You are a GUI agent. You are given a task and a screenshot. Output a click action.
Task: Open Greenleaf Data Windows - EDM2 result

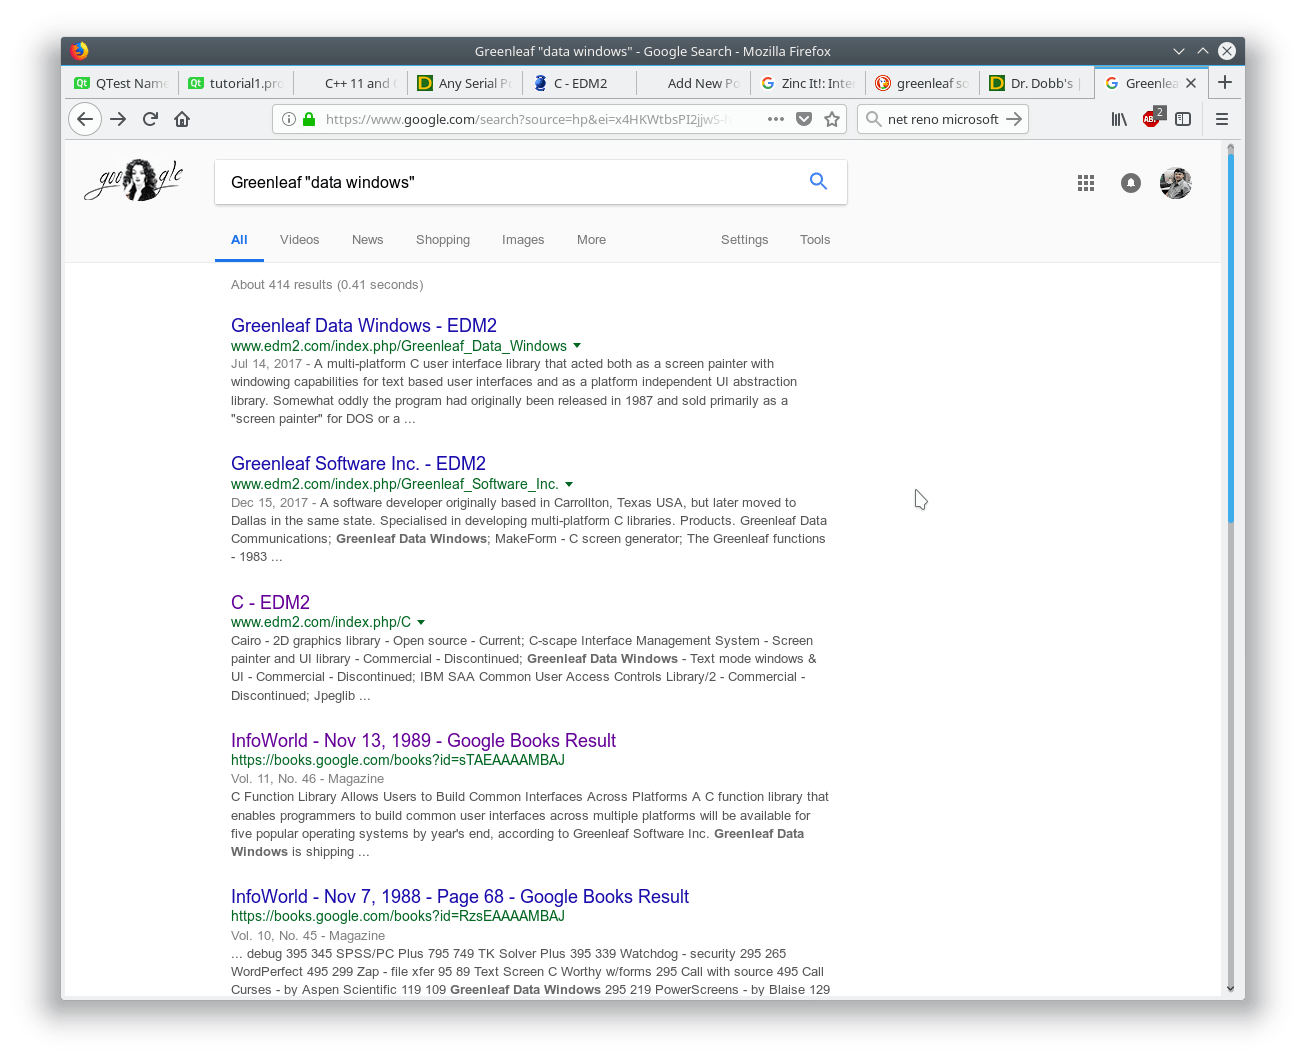click(x=364, y=326)
